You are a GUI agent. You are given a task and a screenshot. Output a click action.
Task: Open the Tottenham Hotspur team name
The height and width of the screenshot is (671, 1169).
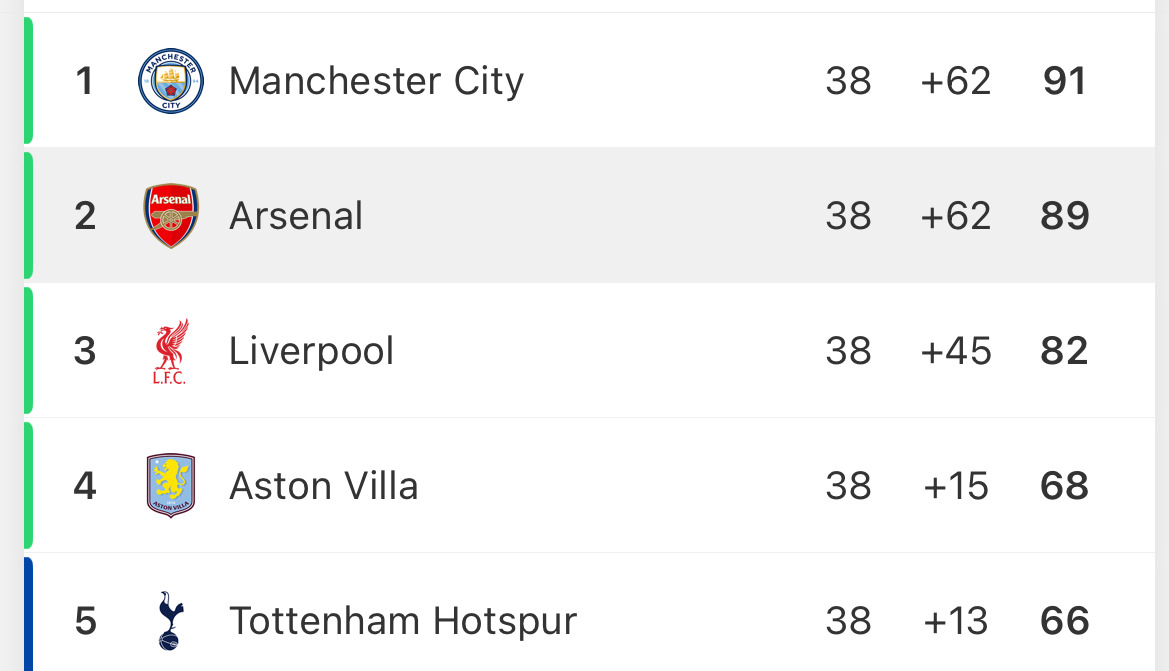403,621
